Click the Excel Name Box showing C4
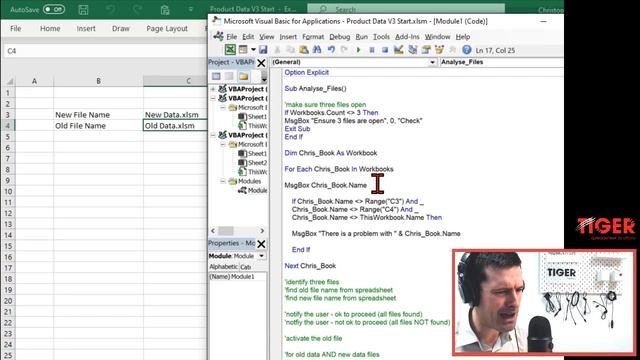Screen dimensions: 640x360 [105, 51]
